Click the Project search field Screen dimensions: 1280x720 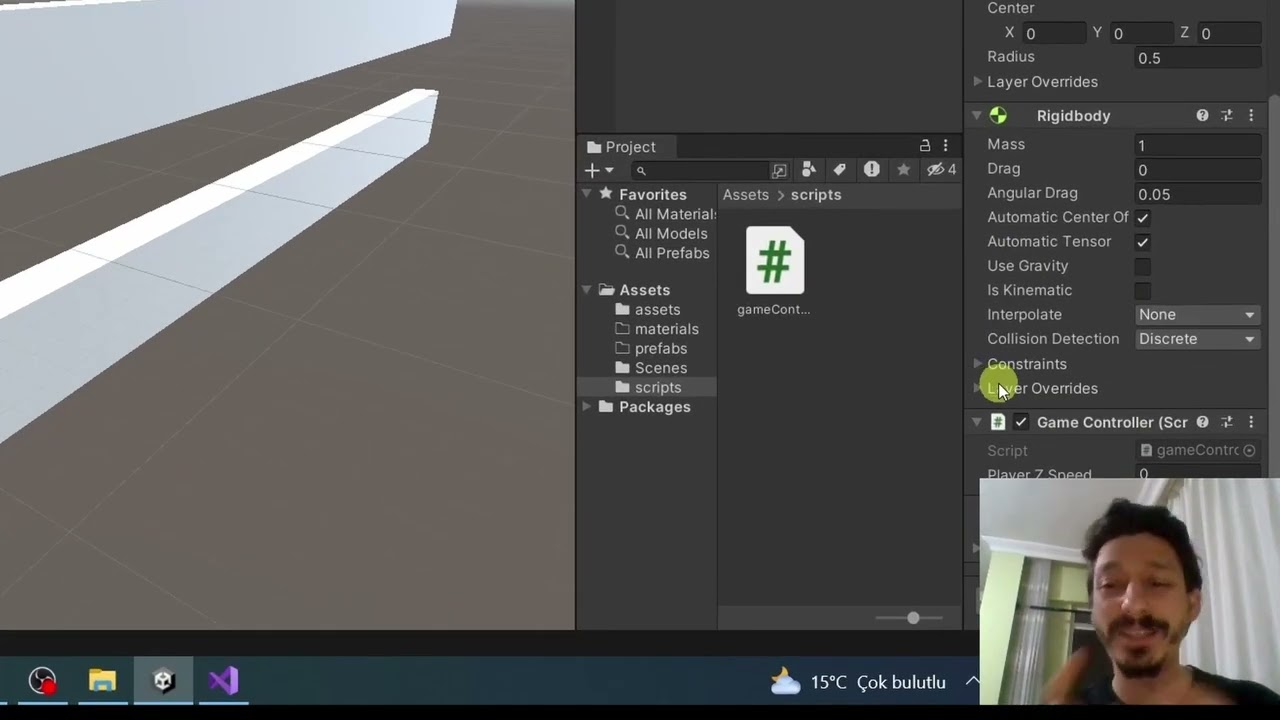(x=698, y=170)
